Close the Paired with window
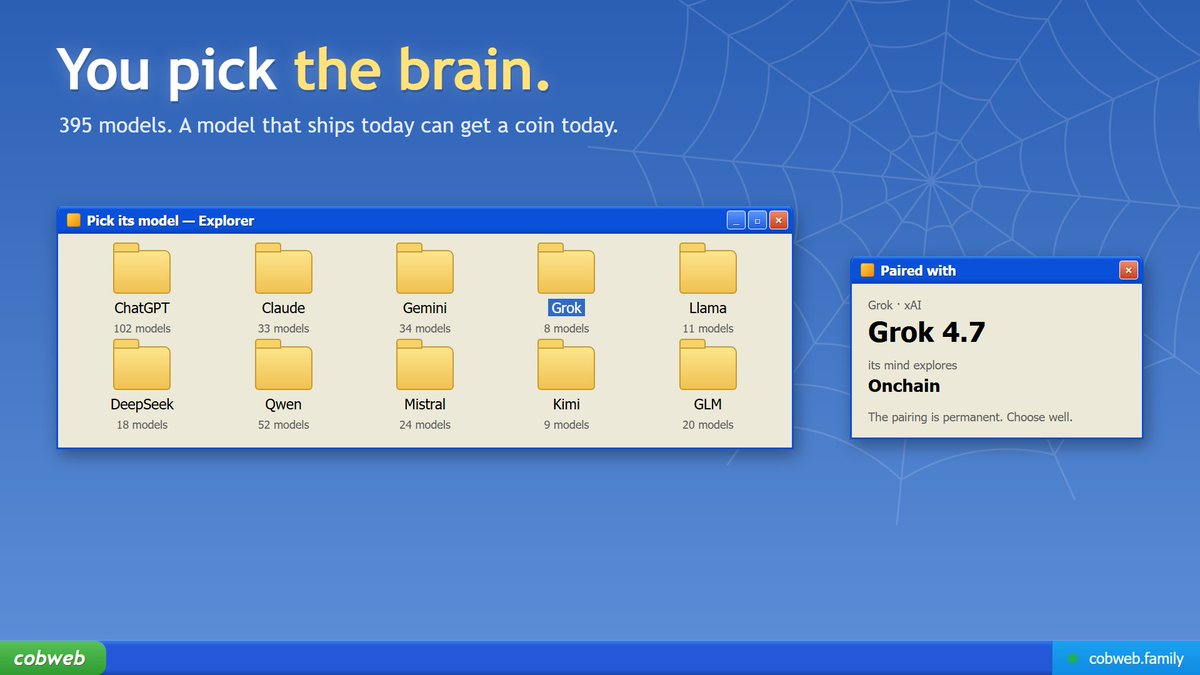Image resolution: width=1200 pixels, height=675 pixels. [1128, 270]
